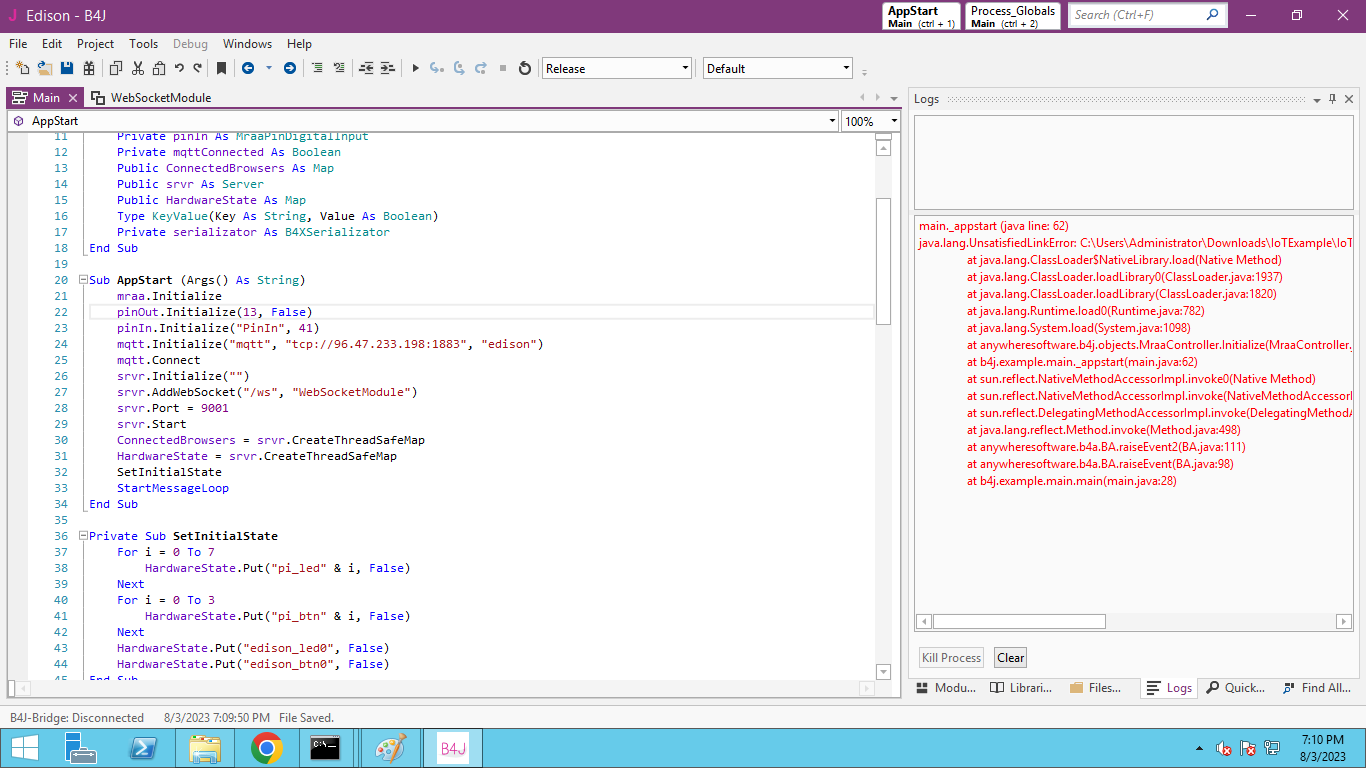The image size is (1366, 768).
Task: Open the editor zoom 100% dropdown
Action: (893, 121)
